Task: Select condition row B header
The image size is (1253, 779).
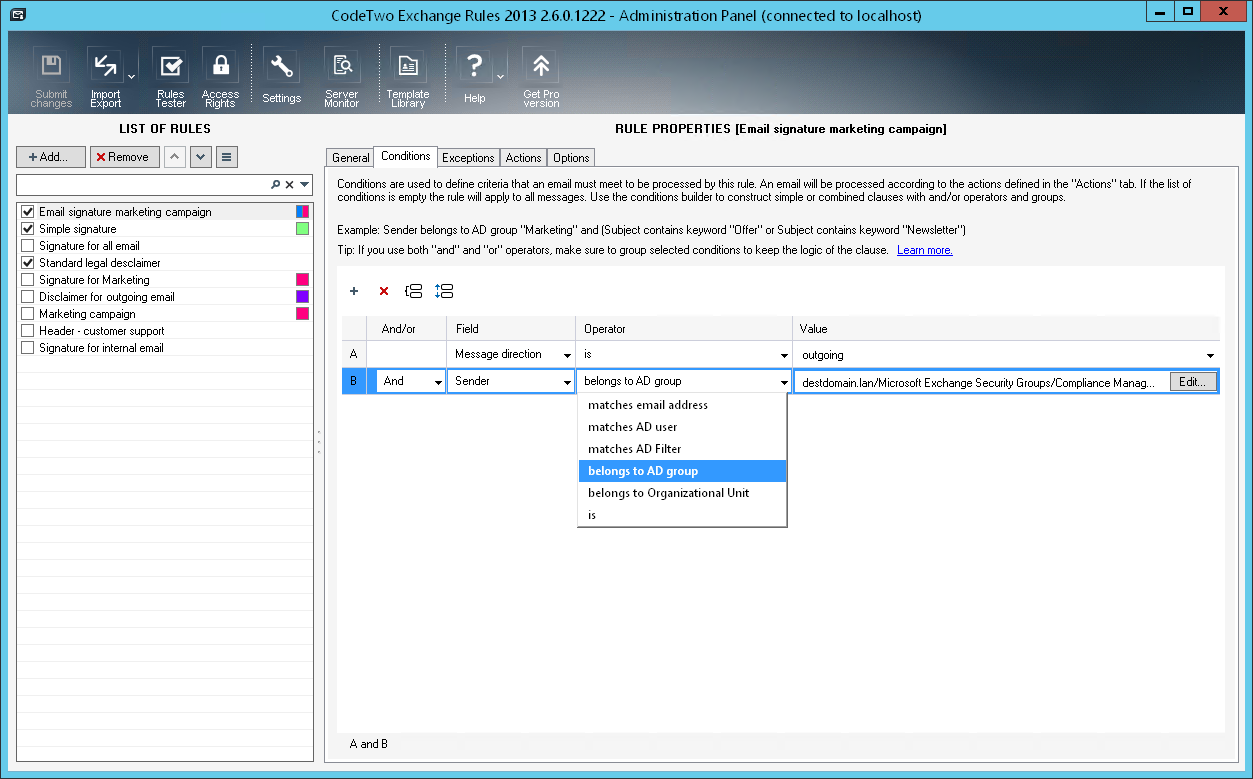Action: click(x=354, y=381)
